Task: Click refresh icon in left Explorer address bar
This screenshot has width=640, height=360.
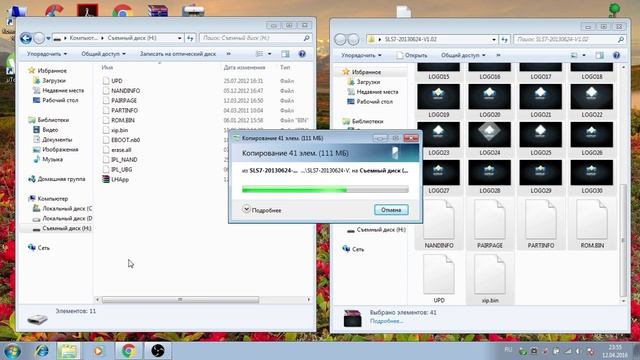Action: 190,38
